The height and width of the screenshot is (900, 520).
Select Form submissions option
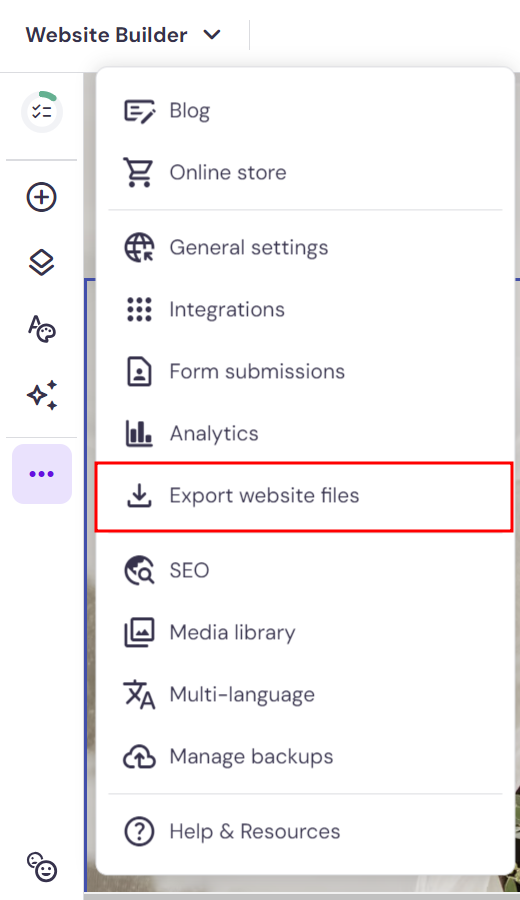coord(304,371)
